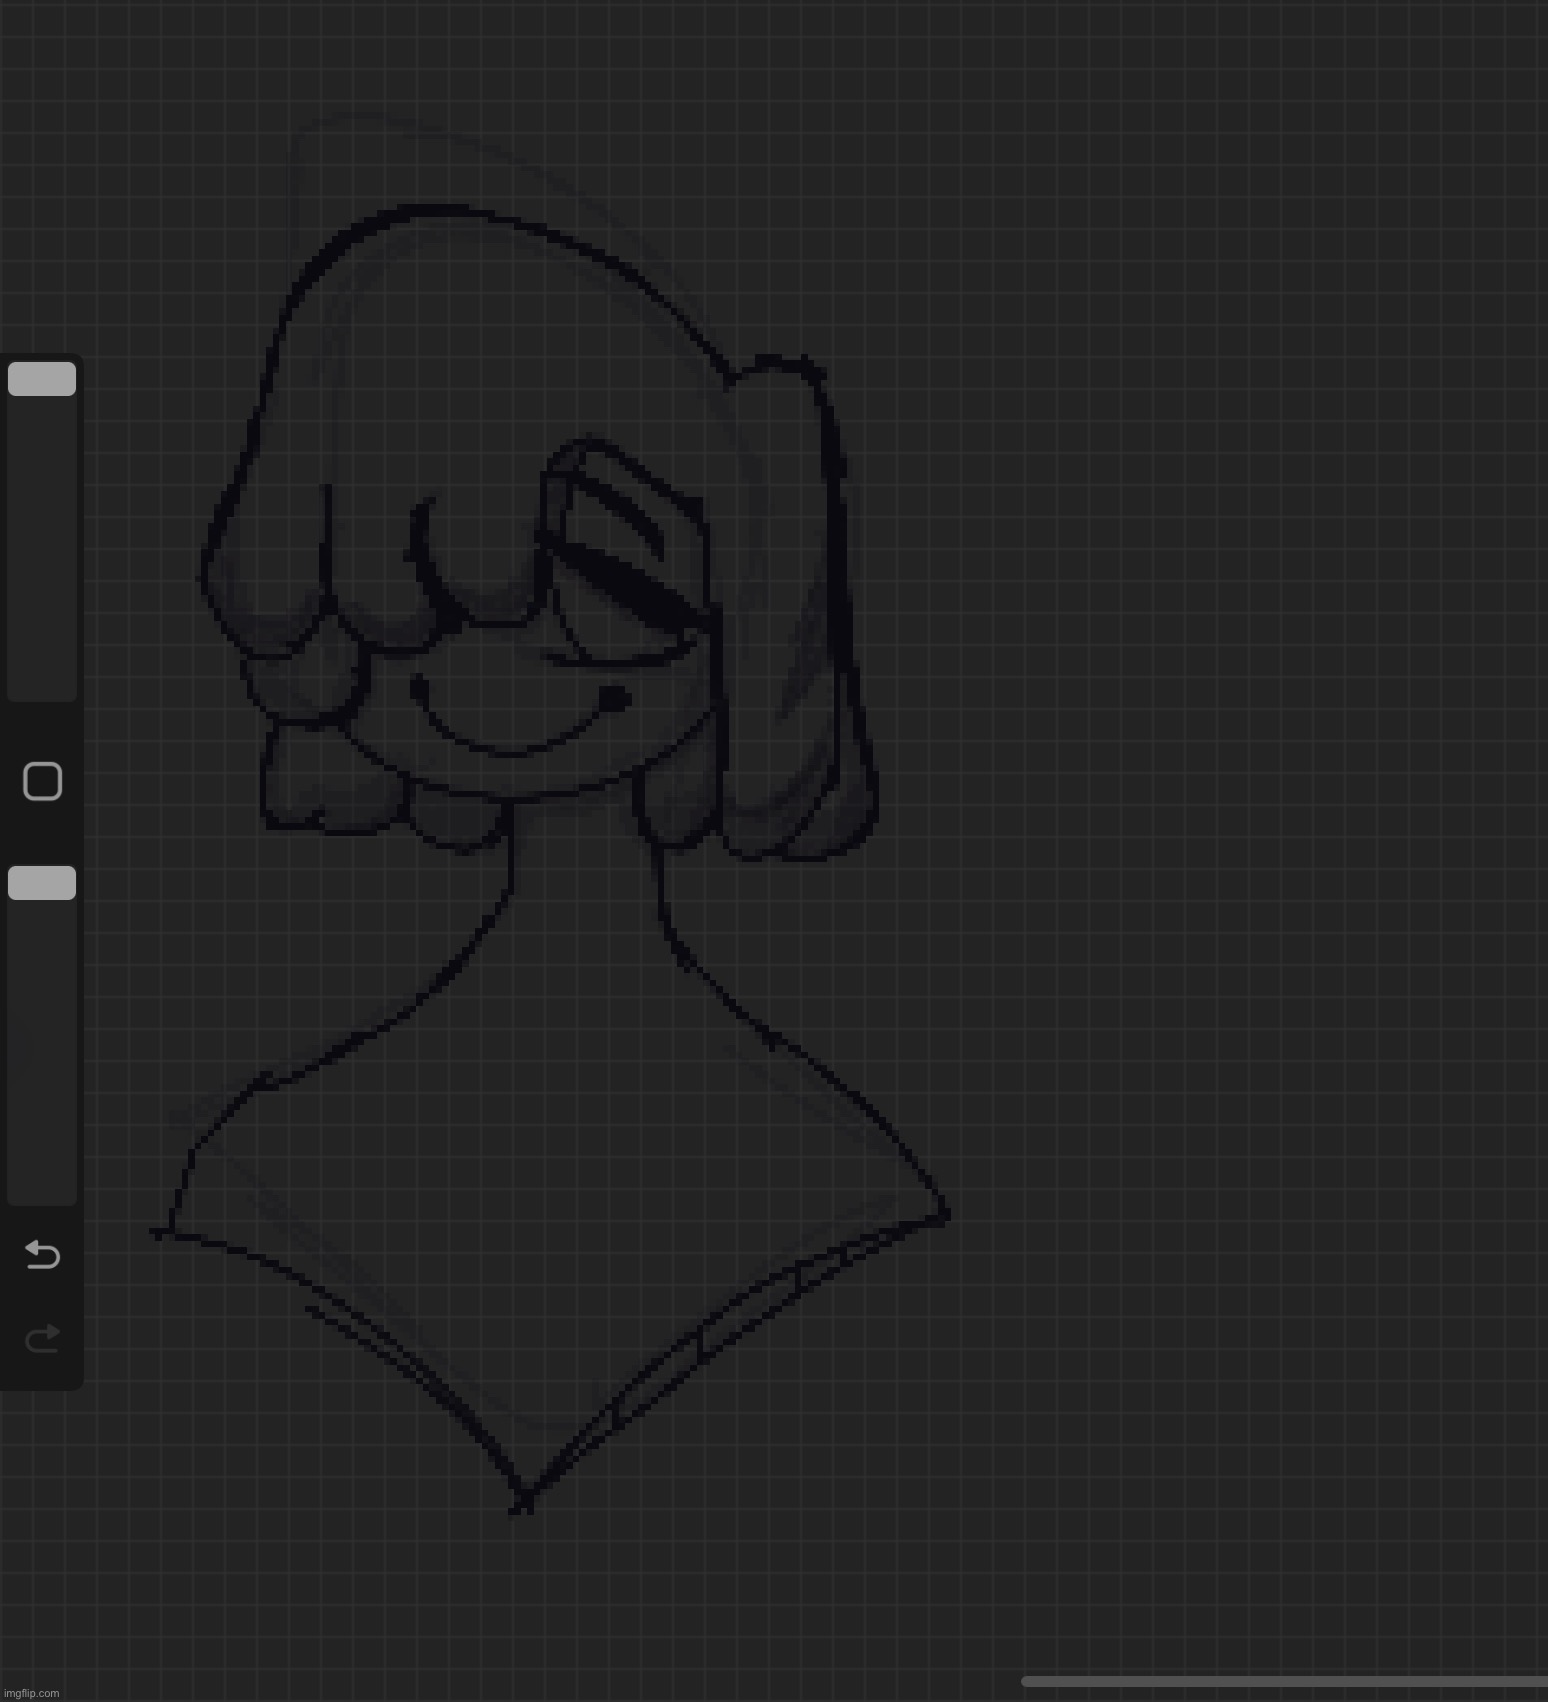Tap the undo arrow
Screen dimensions: 1548x1702
point(42,1254)
